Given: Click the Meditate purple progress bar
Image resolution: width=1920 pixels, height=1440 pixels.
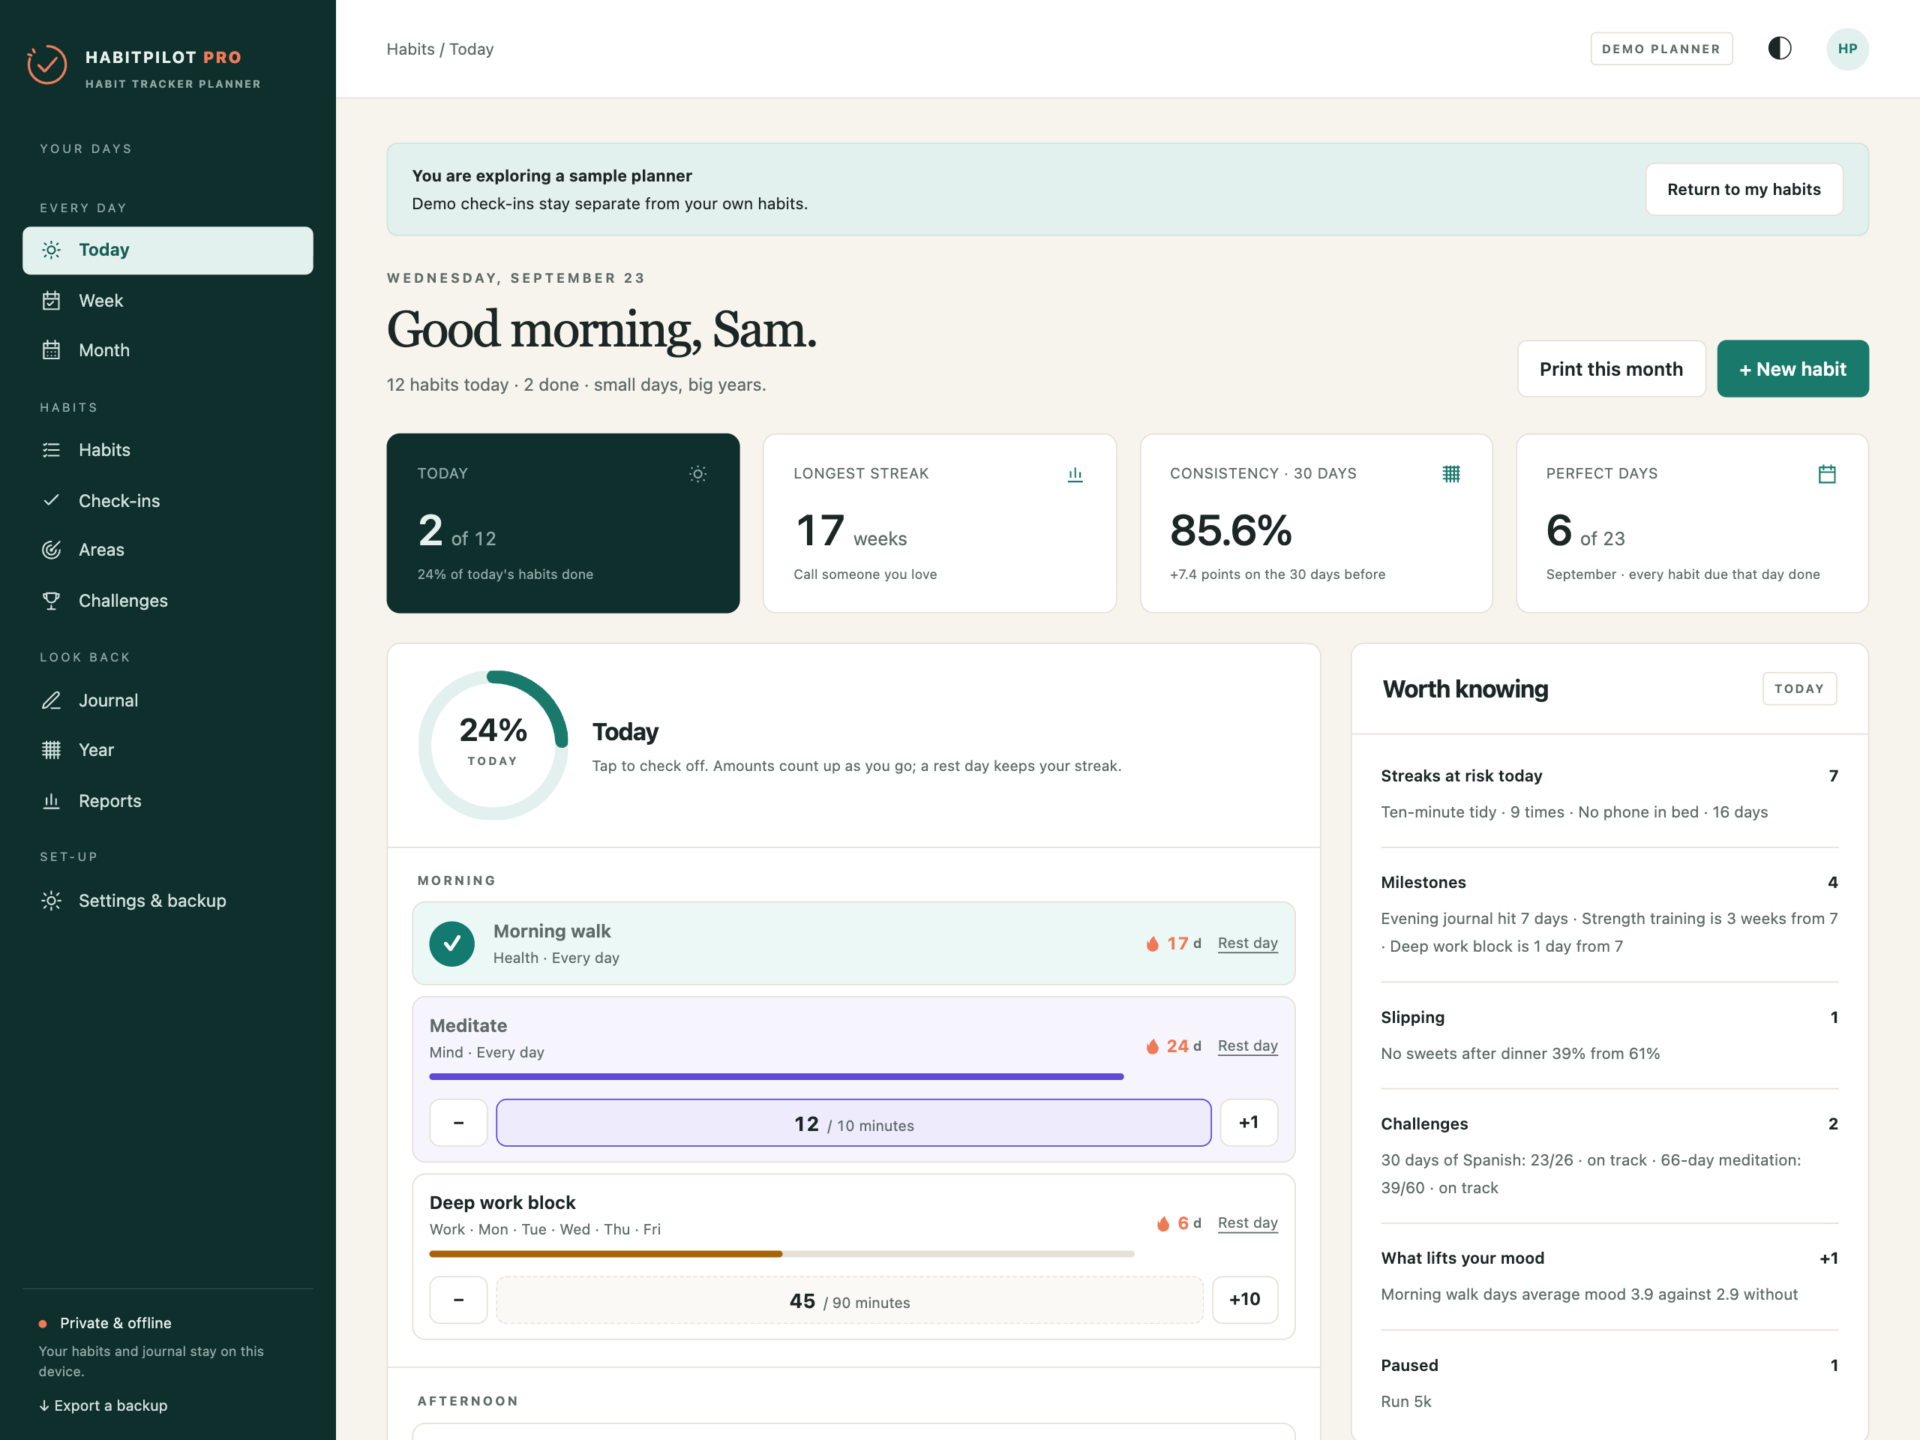Looking at the screenshot, I should [776, 1077].
